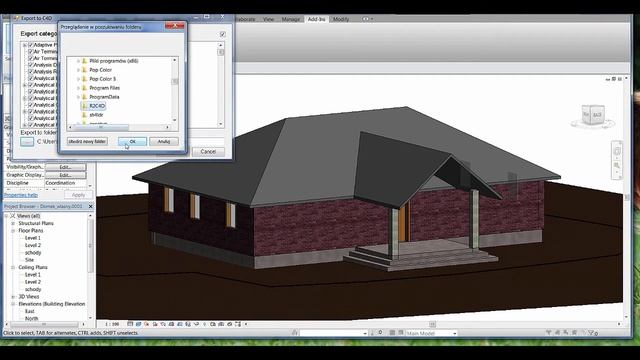Open the Discipline Coordination dropdown

(65, 183)
